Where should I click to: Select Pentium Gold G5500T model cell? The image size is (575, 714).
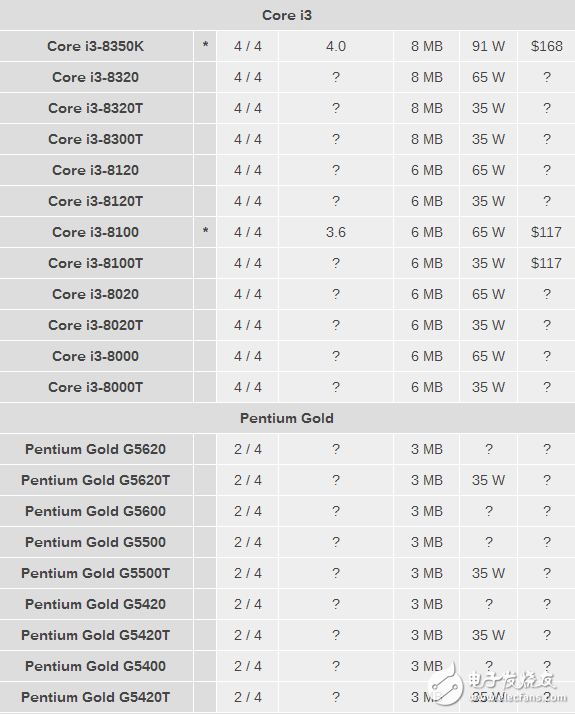(x=96, y=573)
